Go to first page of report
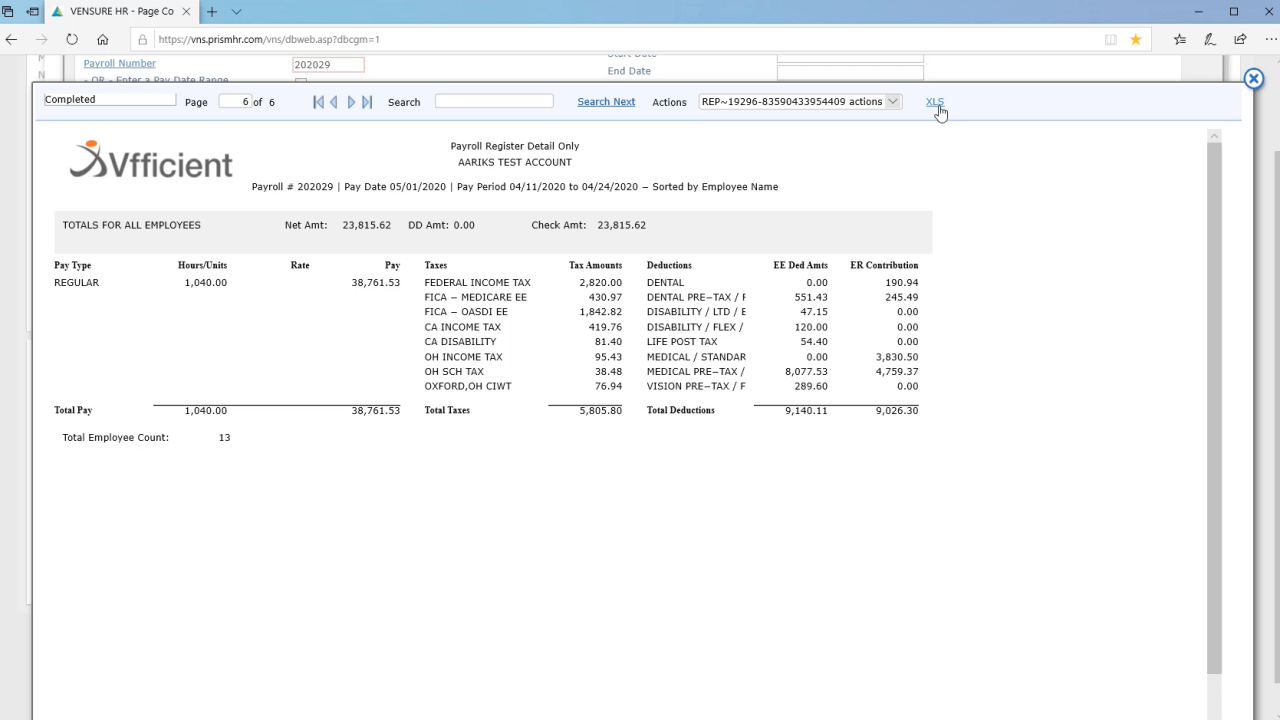 pos(318,102)
